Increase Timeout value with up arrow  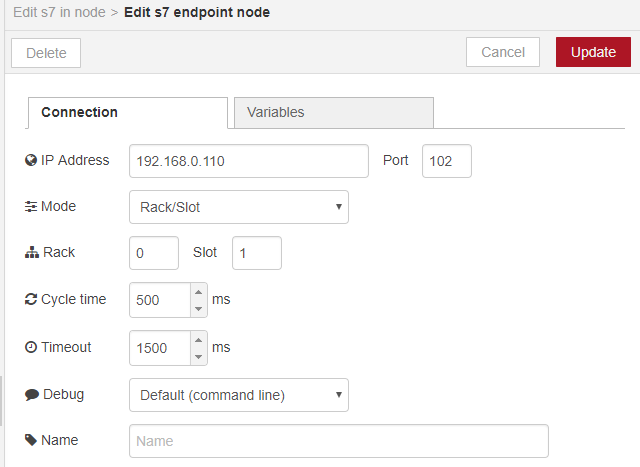[198, 340]
